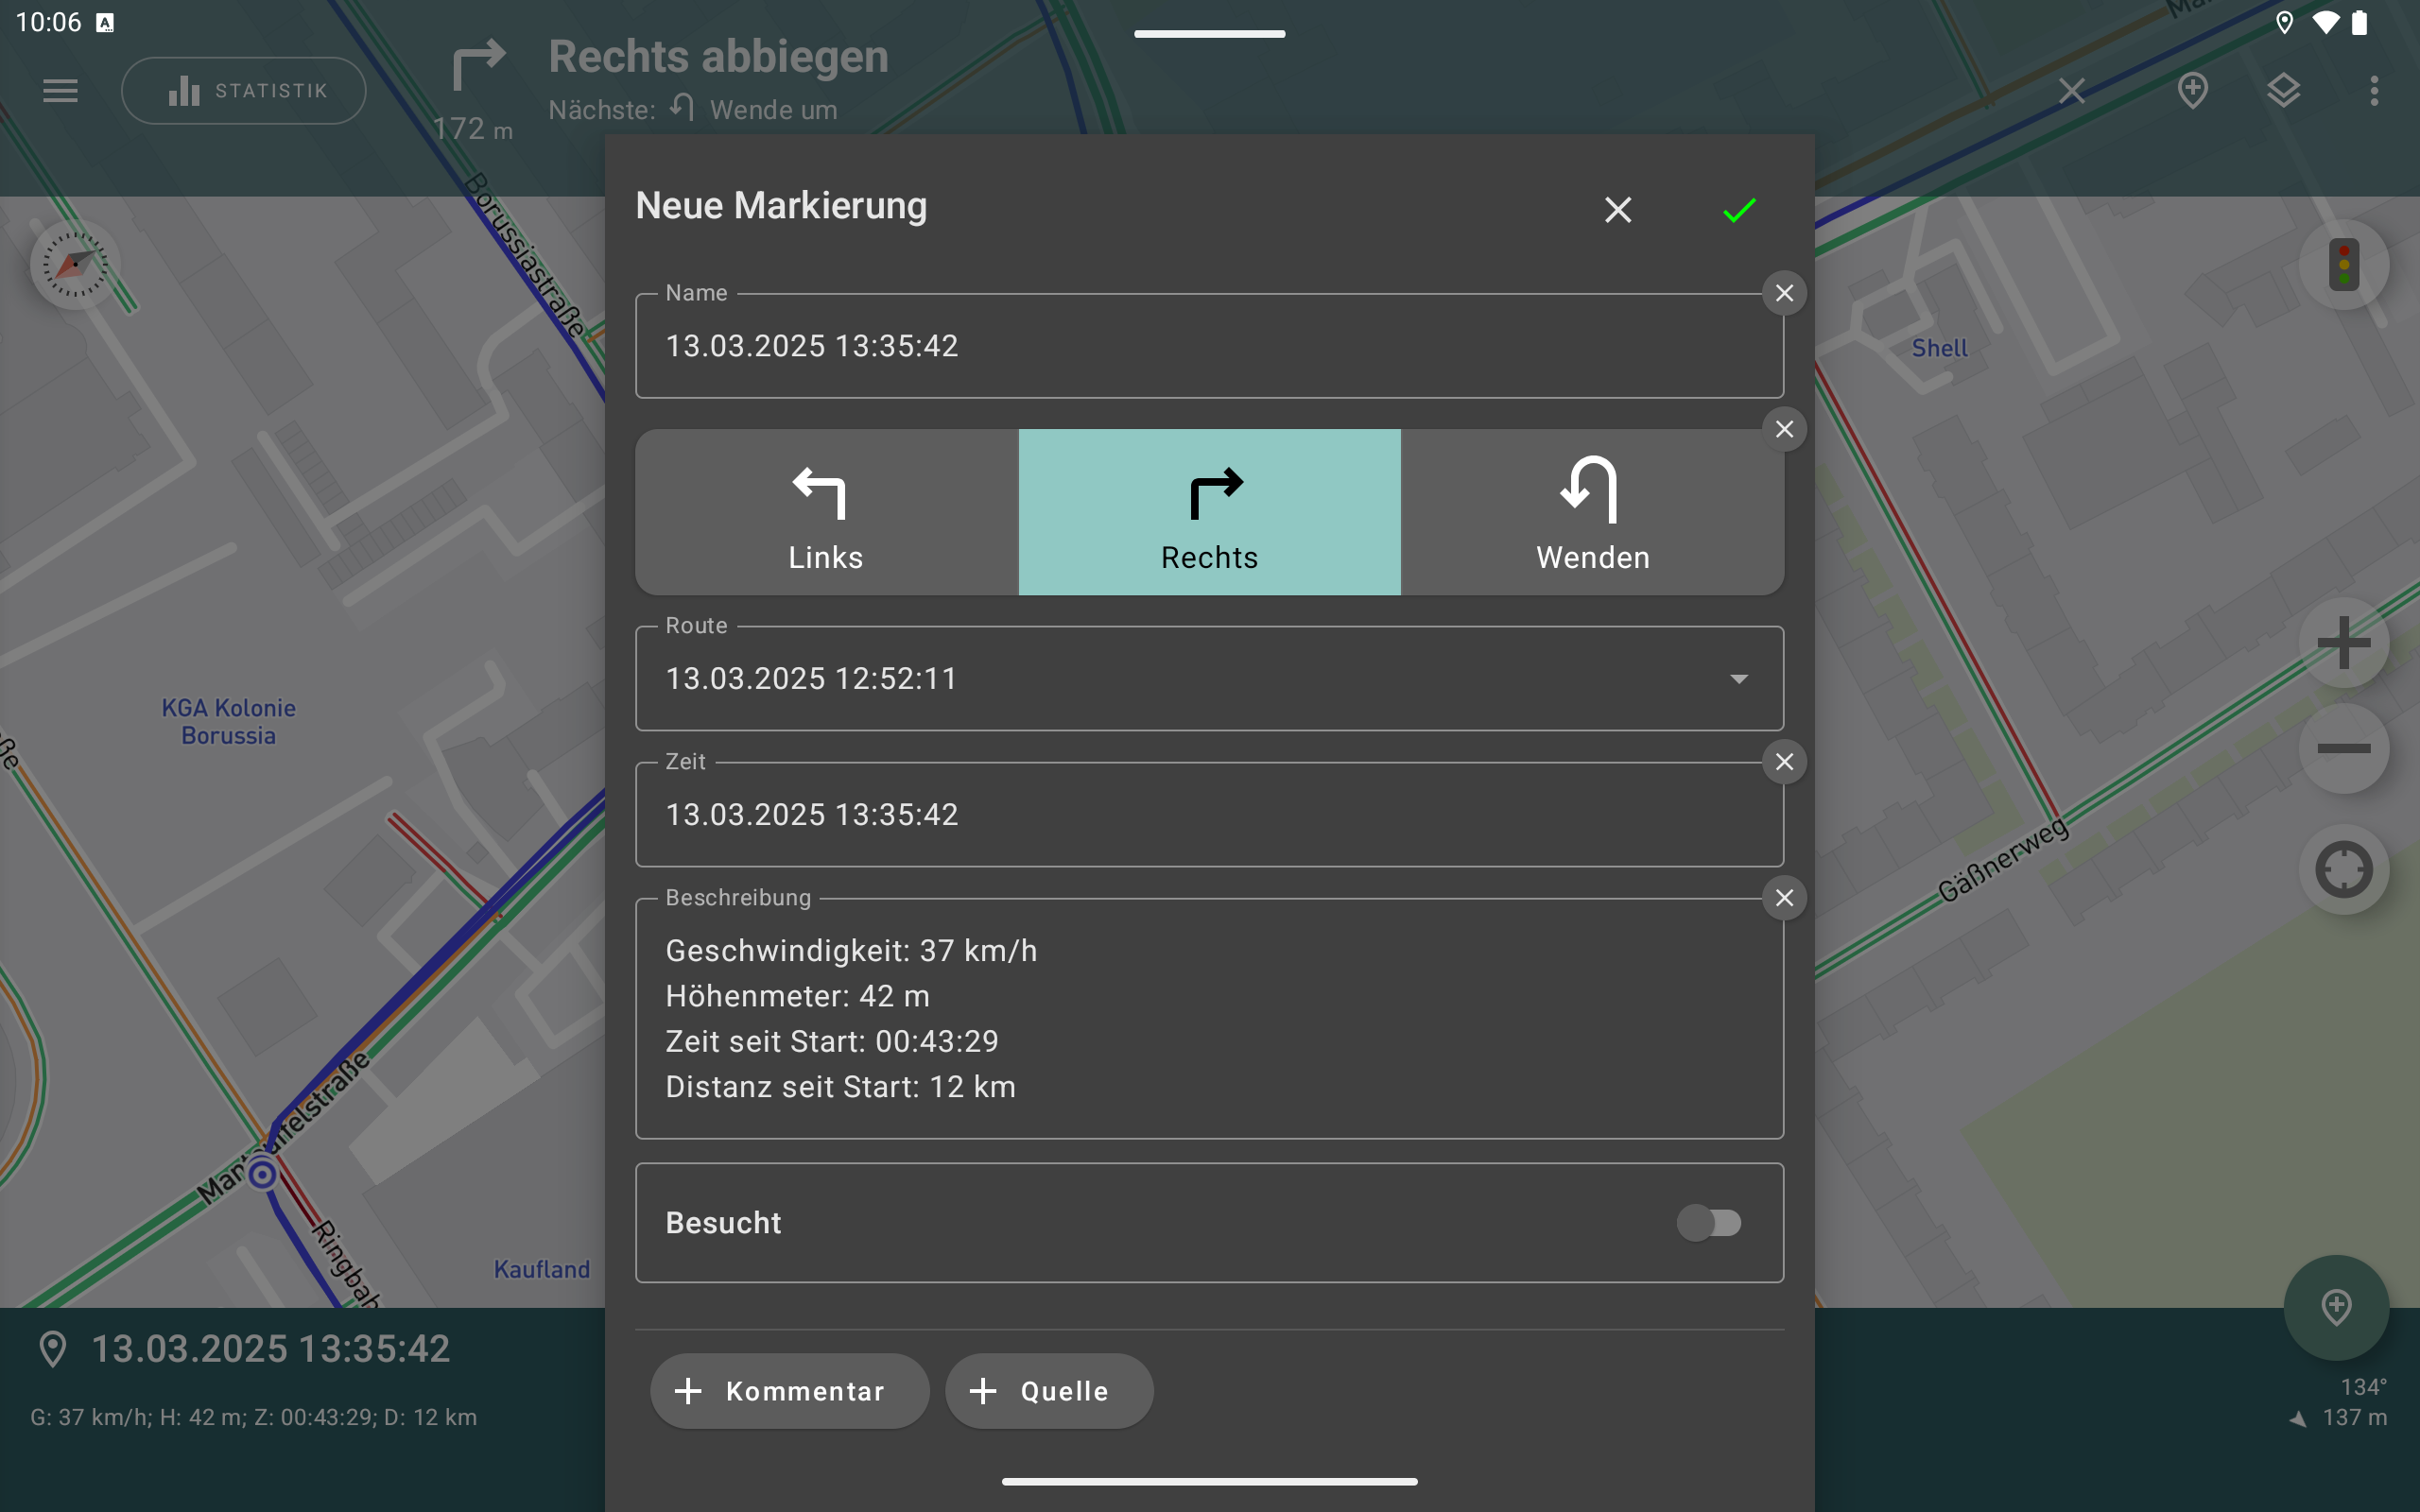The height and width of the screenshot is (1512, 2420).
Task: Expand the Route dropdown
Action: coord(1209,679)
